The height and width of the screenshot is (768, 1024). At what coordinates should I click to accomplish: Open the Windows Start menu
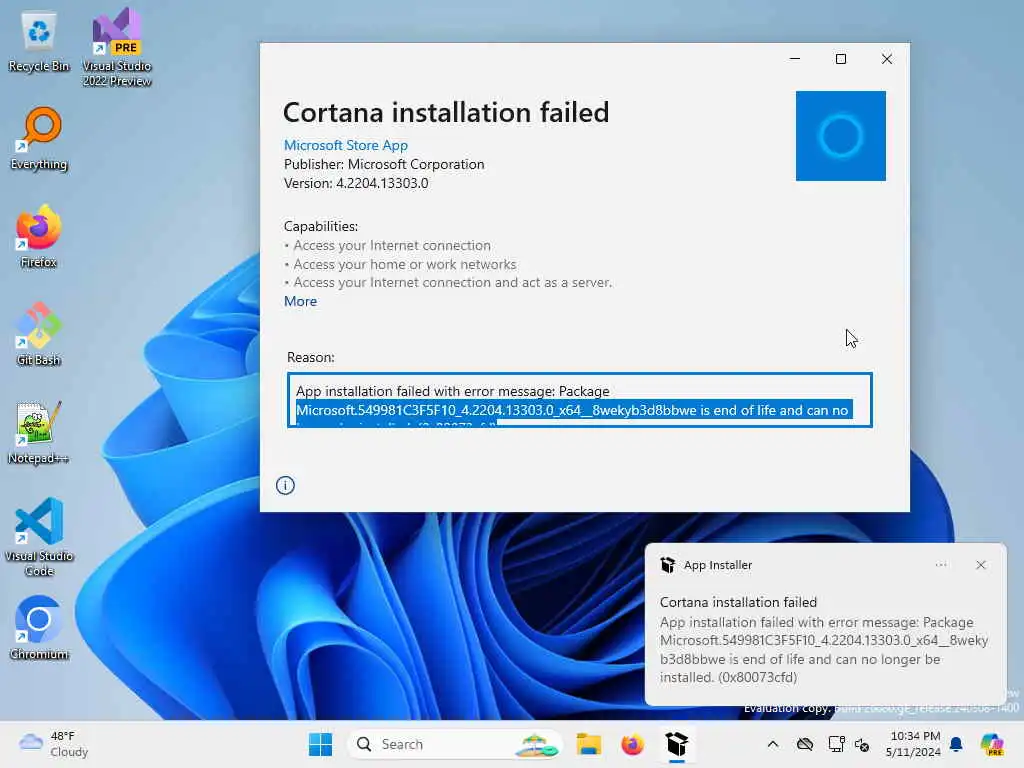tap(320, 744)
